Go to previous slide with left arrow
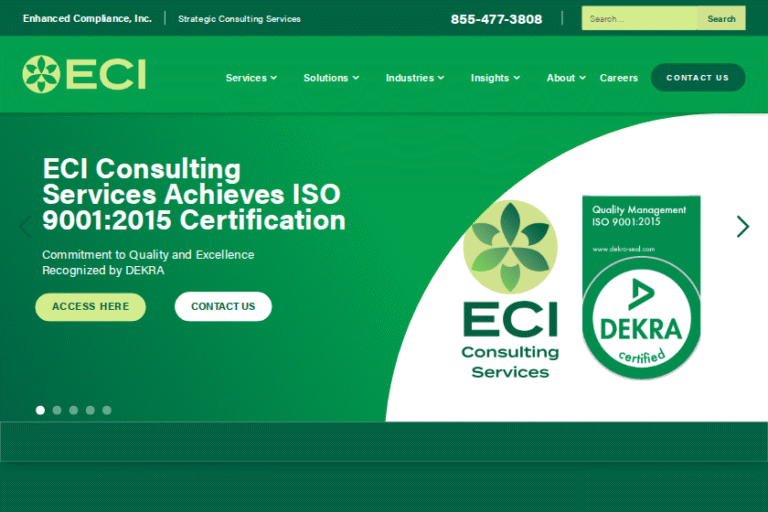Viewport: 768px width, 512px height. [x=25, y=227]
